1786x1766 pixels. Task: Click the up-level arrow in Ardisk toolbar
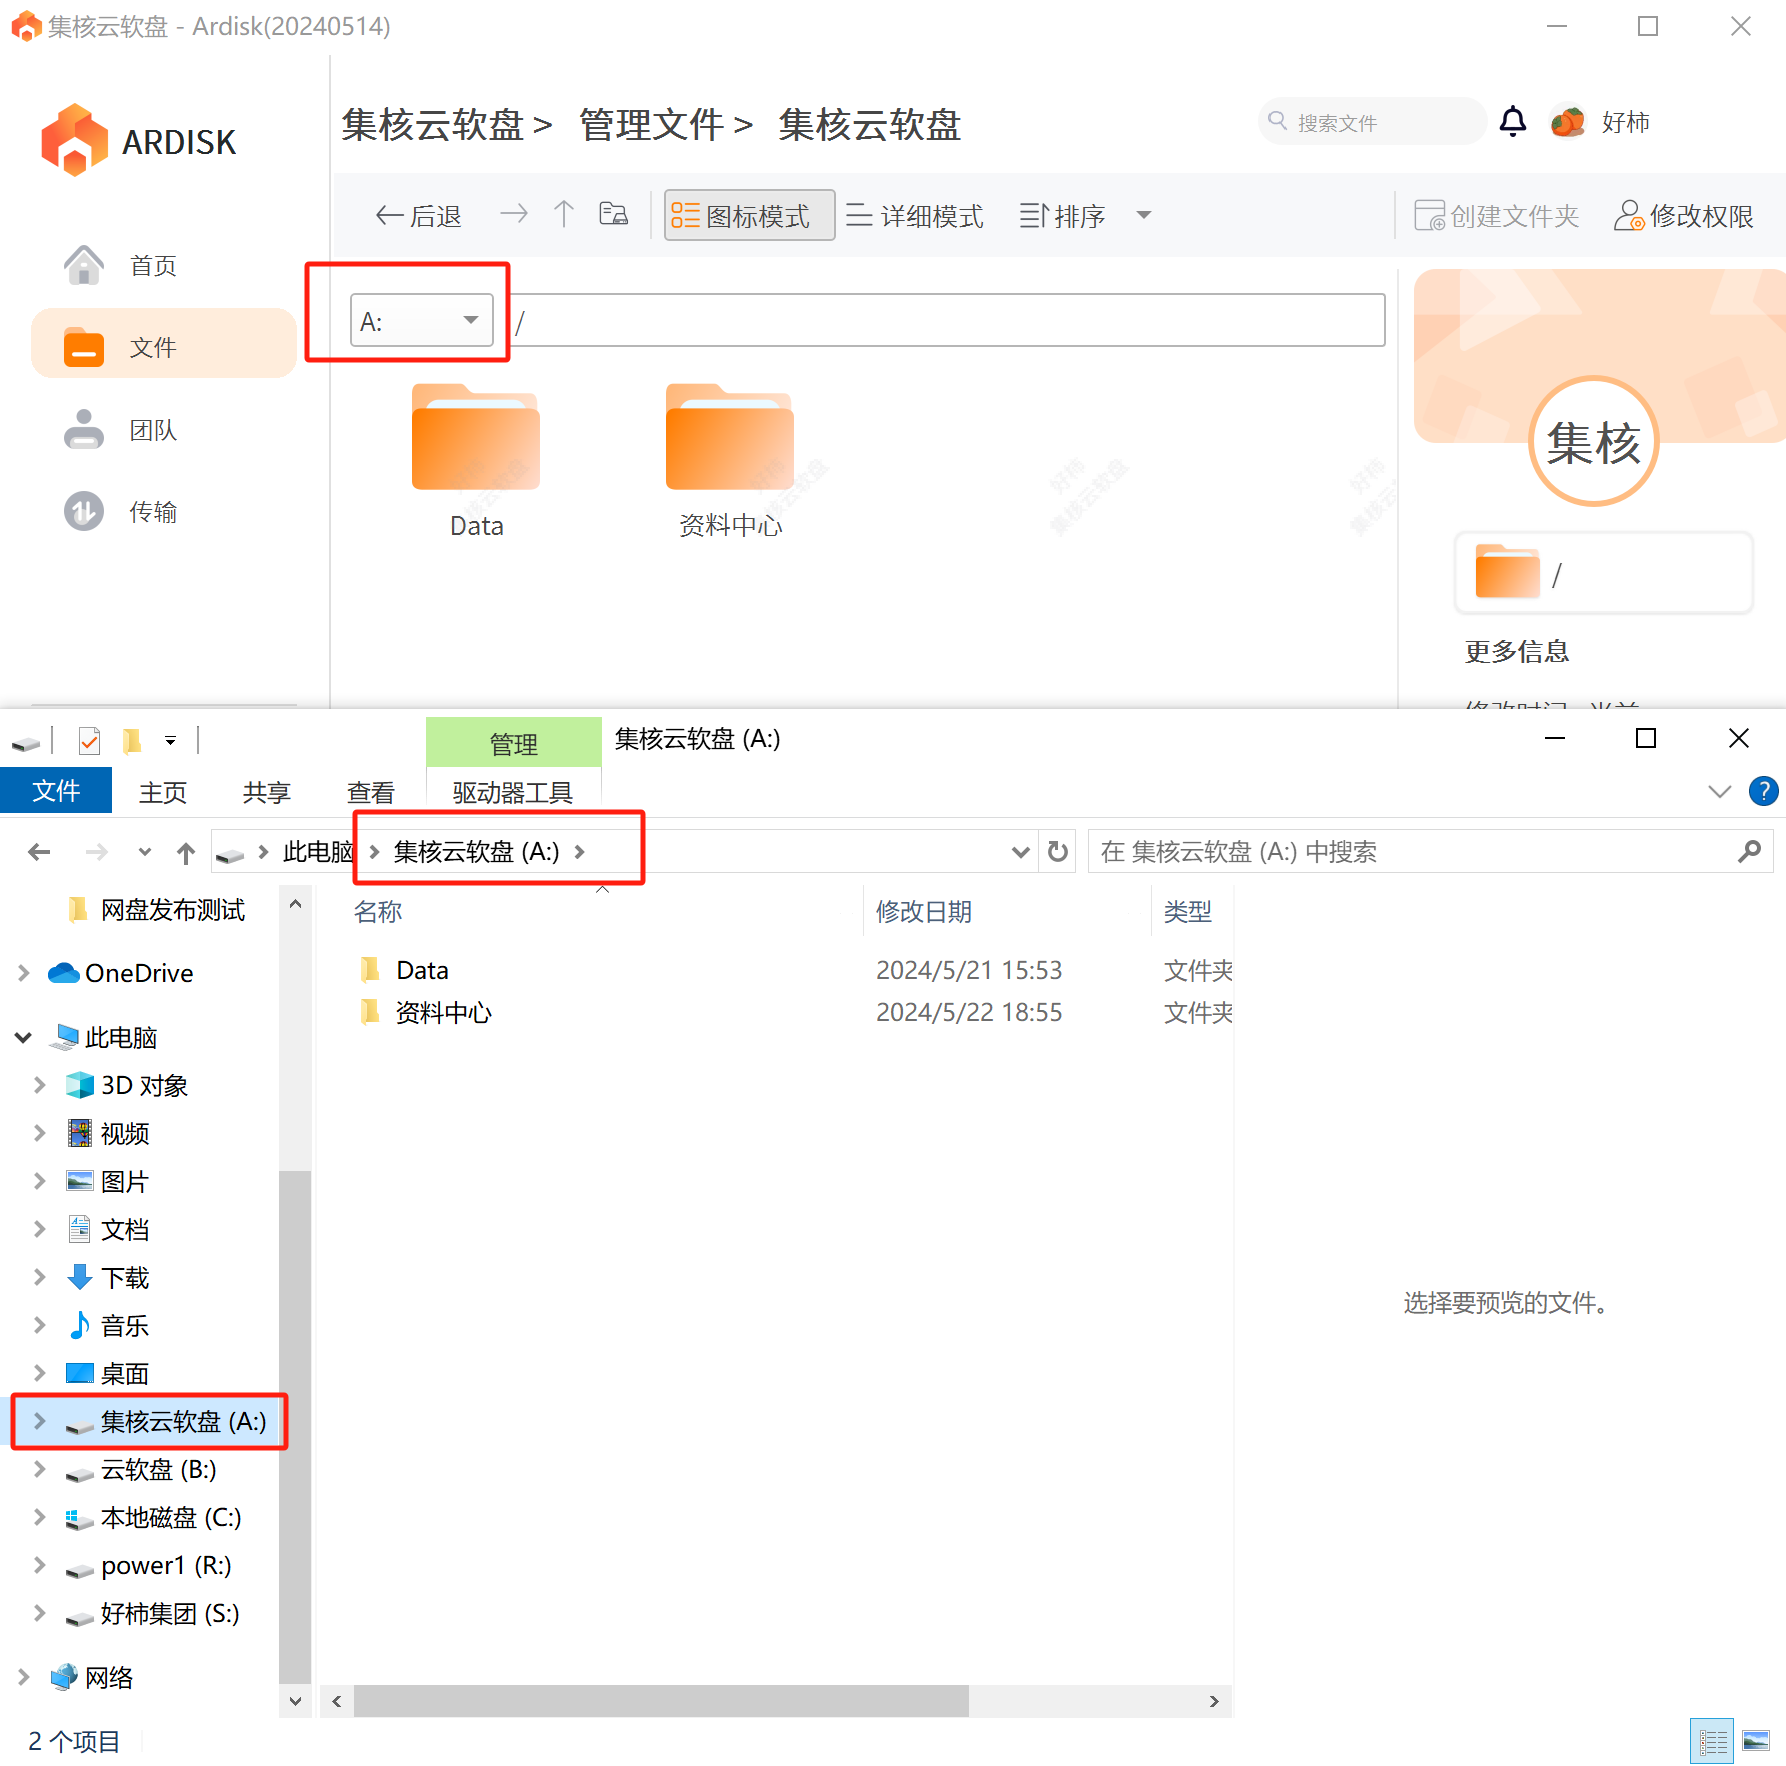tap(564, 213)
